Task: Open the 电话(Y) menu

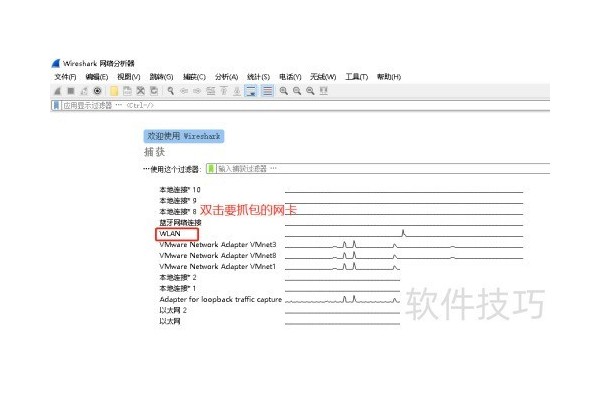Action: pos(290,77)
